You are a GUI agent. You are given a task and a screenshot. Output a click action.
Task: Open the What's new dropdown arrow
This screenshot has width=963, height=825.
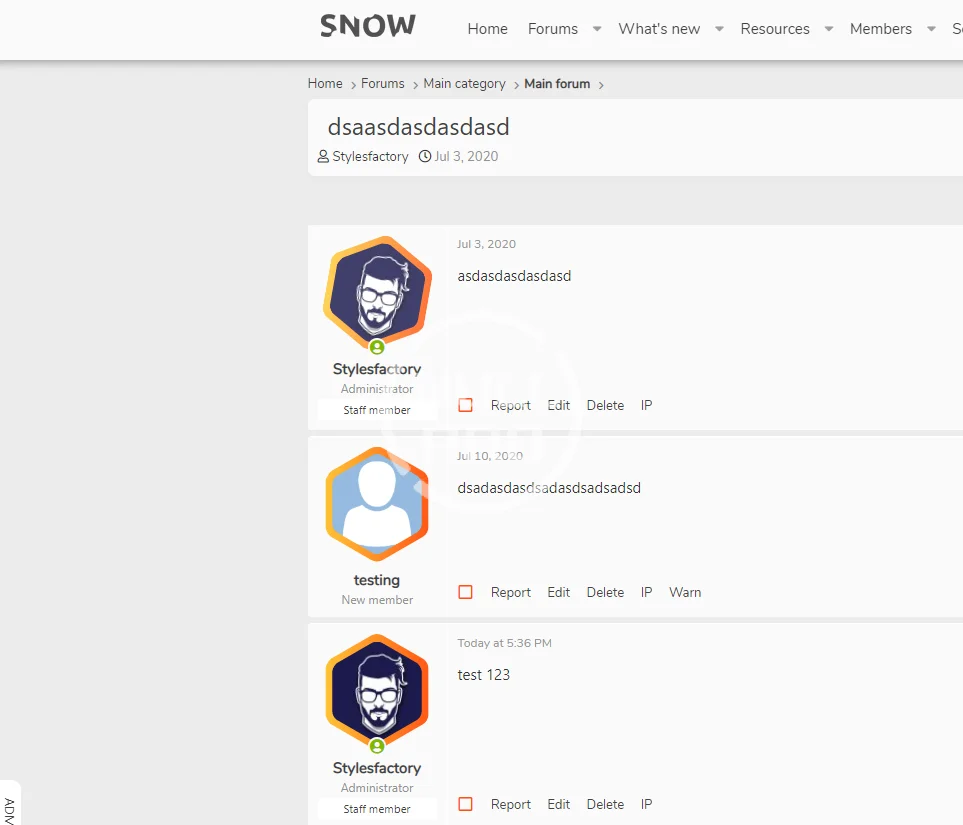click(719, 29)
